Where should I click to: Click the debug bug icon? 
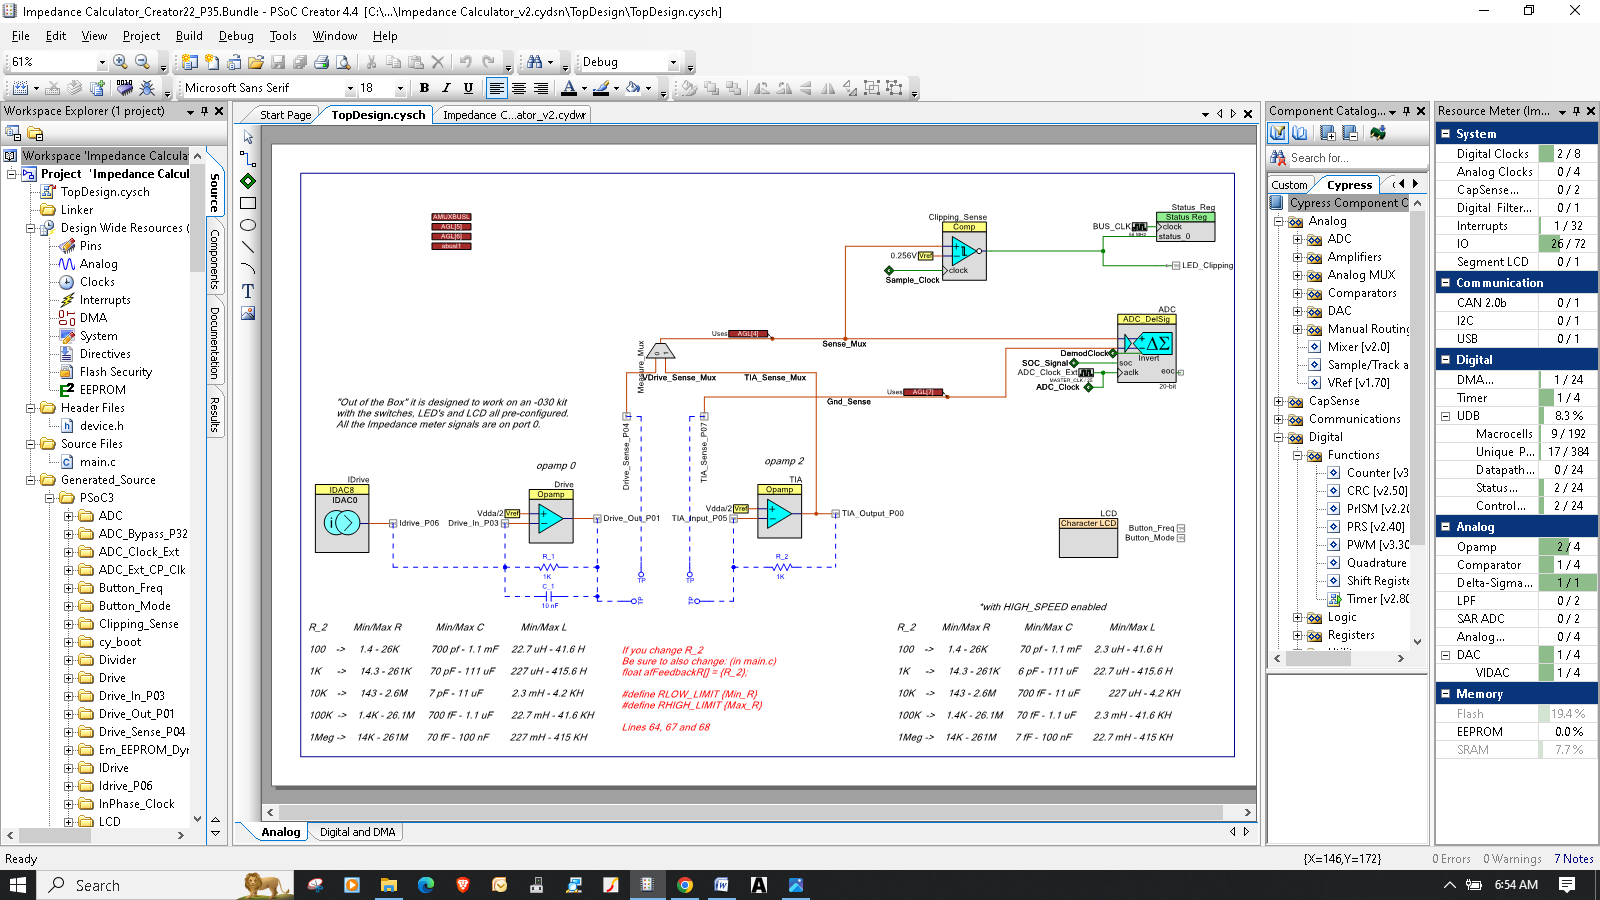(148, 88)
